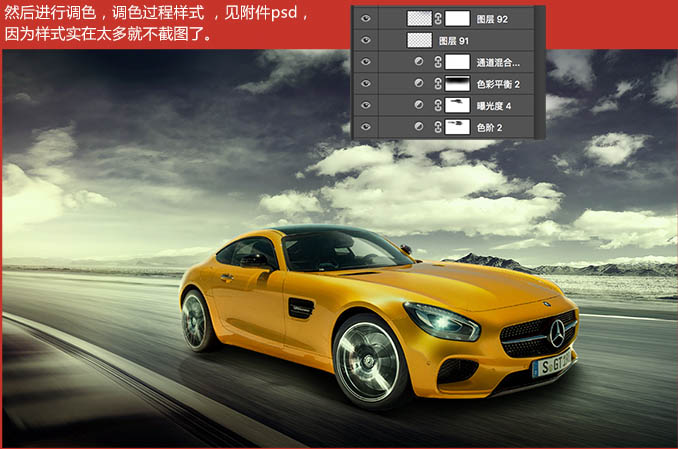Click the mask link icon on 通道混合 layer
Viewport: 678px width, 449px height.
tap(438, 62)
